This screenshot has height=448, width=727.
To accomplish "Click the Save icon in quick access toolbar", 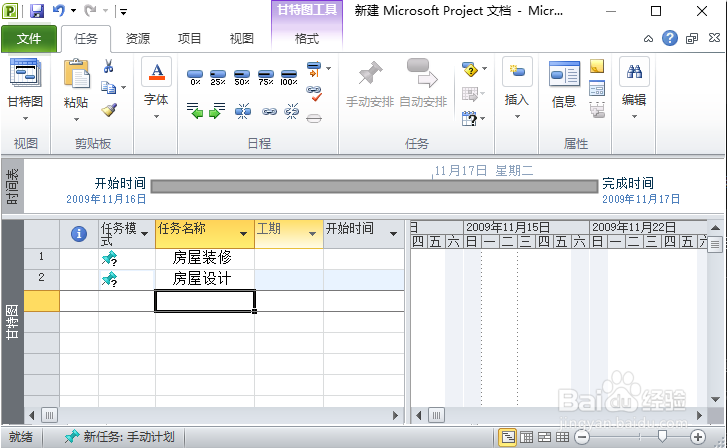I will (x=37, y=11).
